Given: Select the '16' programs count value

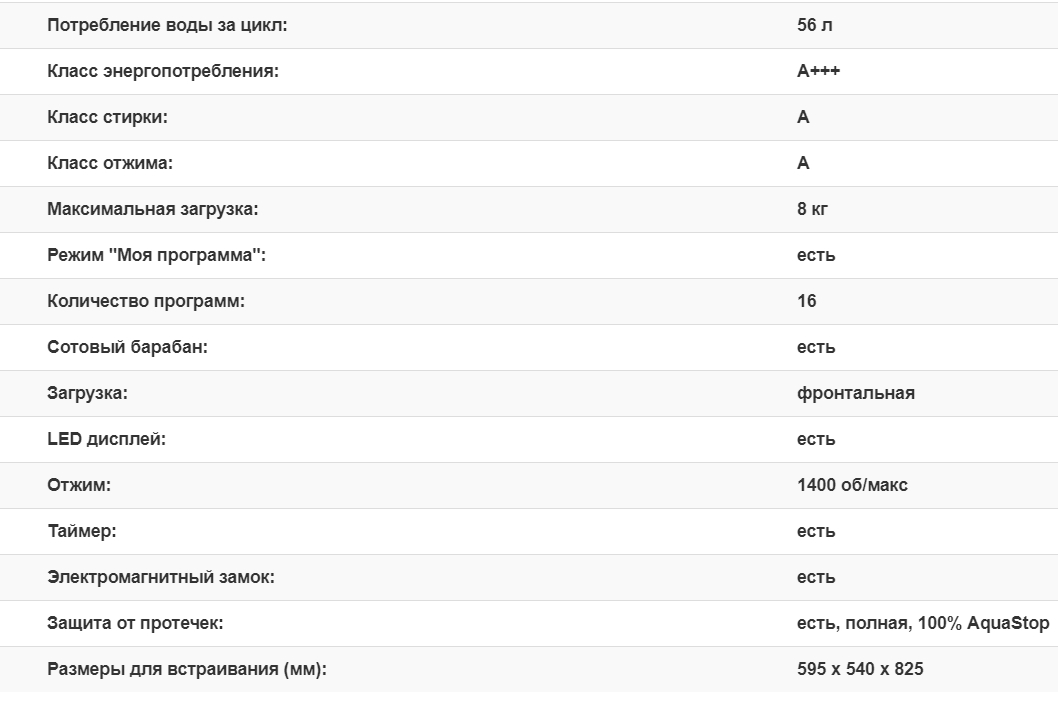Looking at the screenshot, I should [806, 301].
